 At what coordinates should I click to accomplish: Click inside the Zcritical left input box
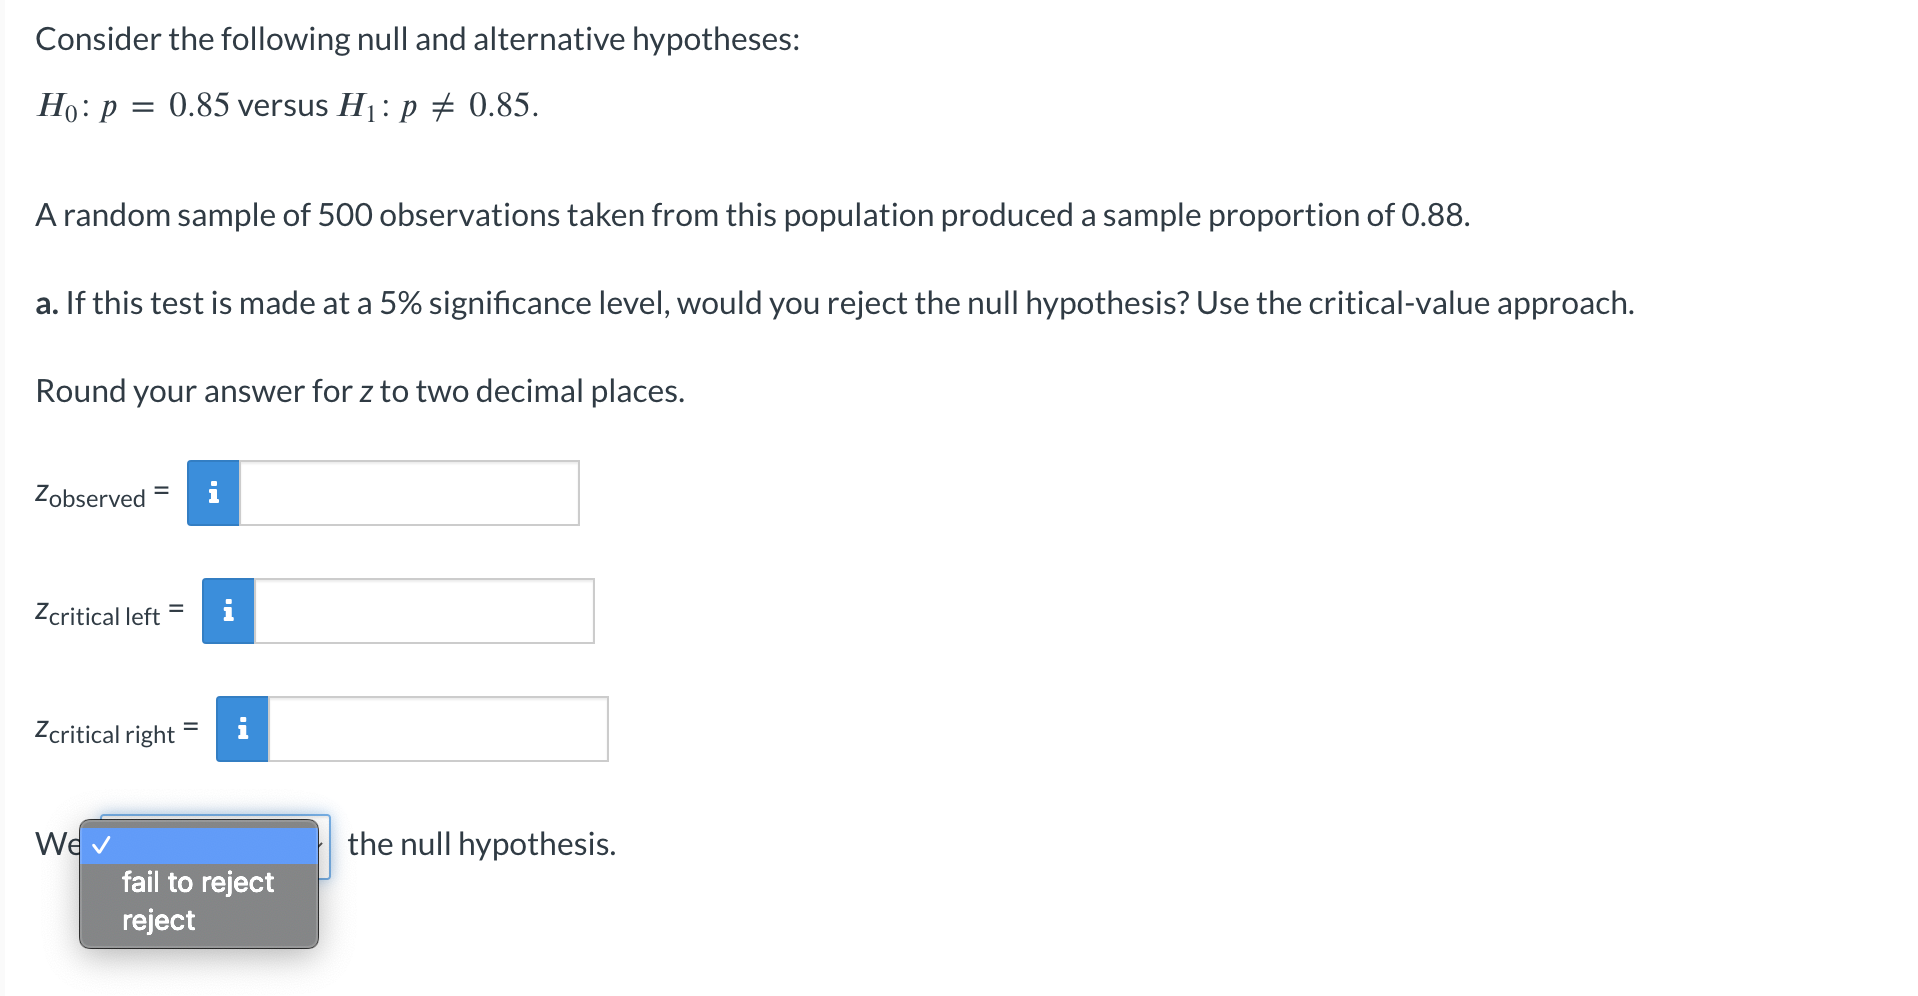[x=425, y=610]
